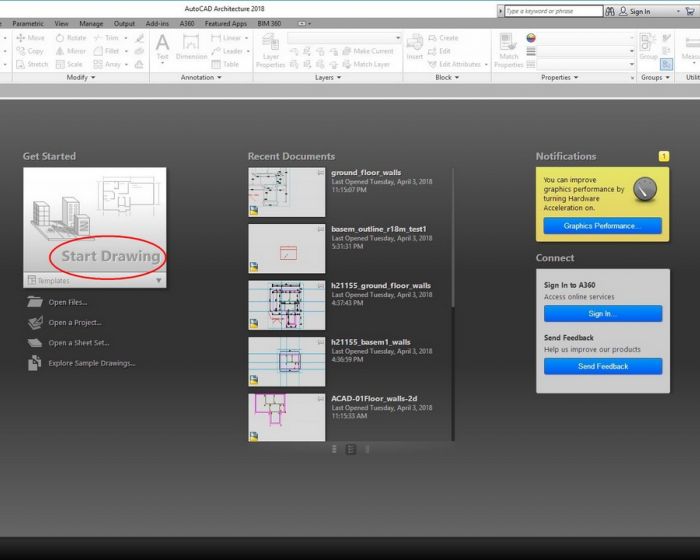
Task: Switch recent documents to thumbnail-and-text view
Action: [x=351, y=449]
